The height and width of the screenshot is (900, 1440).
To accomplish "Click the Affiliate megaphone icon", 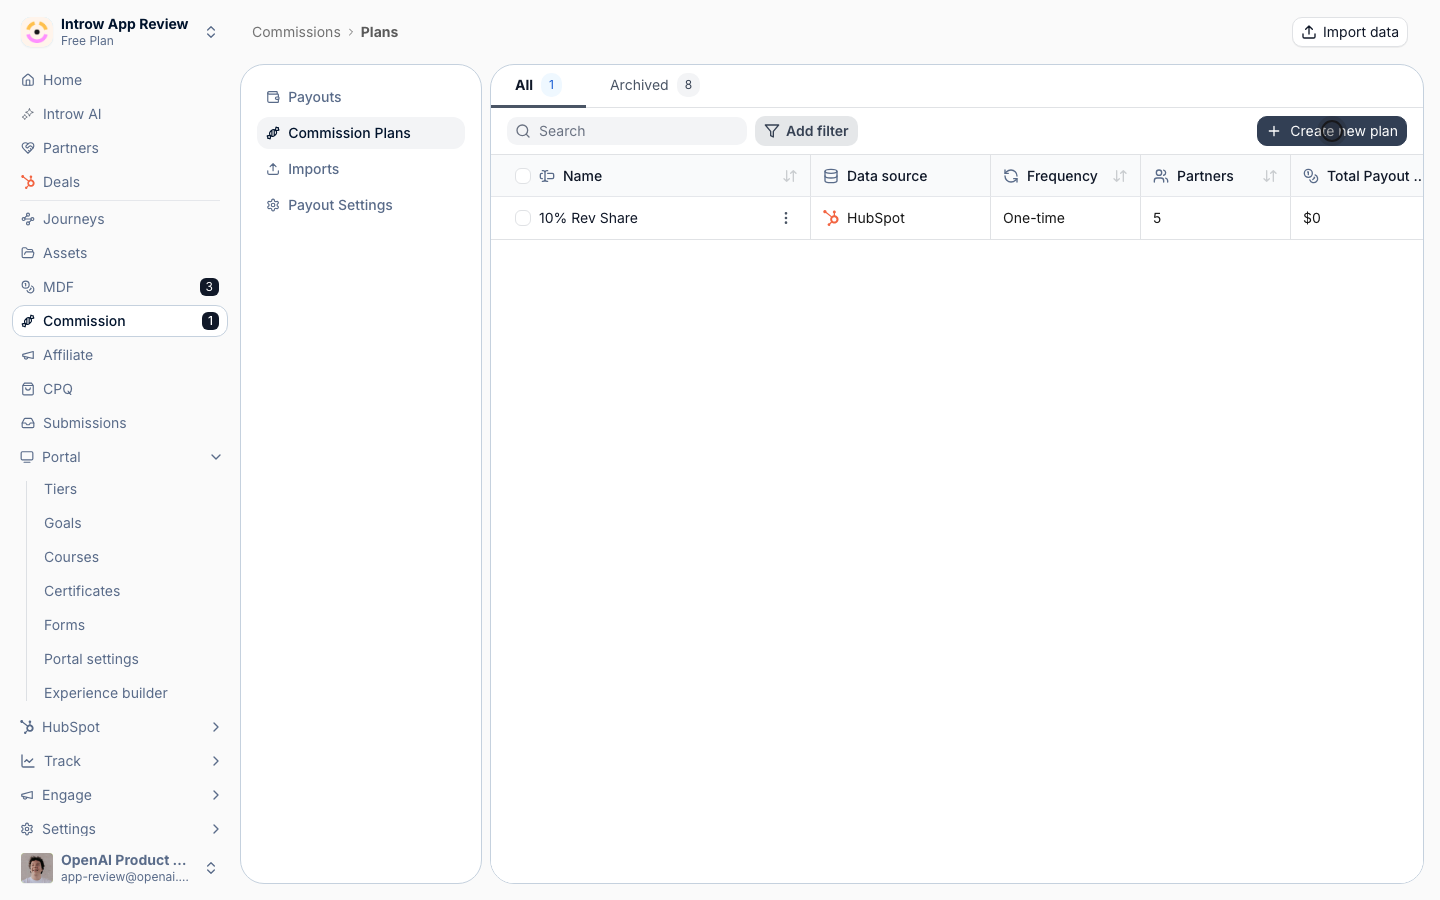I will 28,355.
